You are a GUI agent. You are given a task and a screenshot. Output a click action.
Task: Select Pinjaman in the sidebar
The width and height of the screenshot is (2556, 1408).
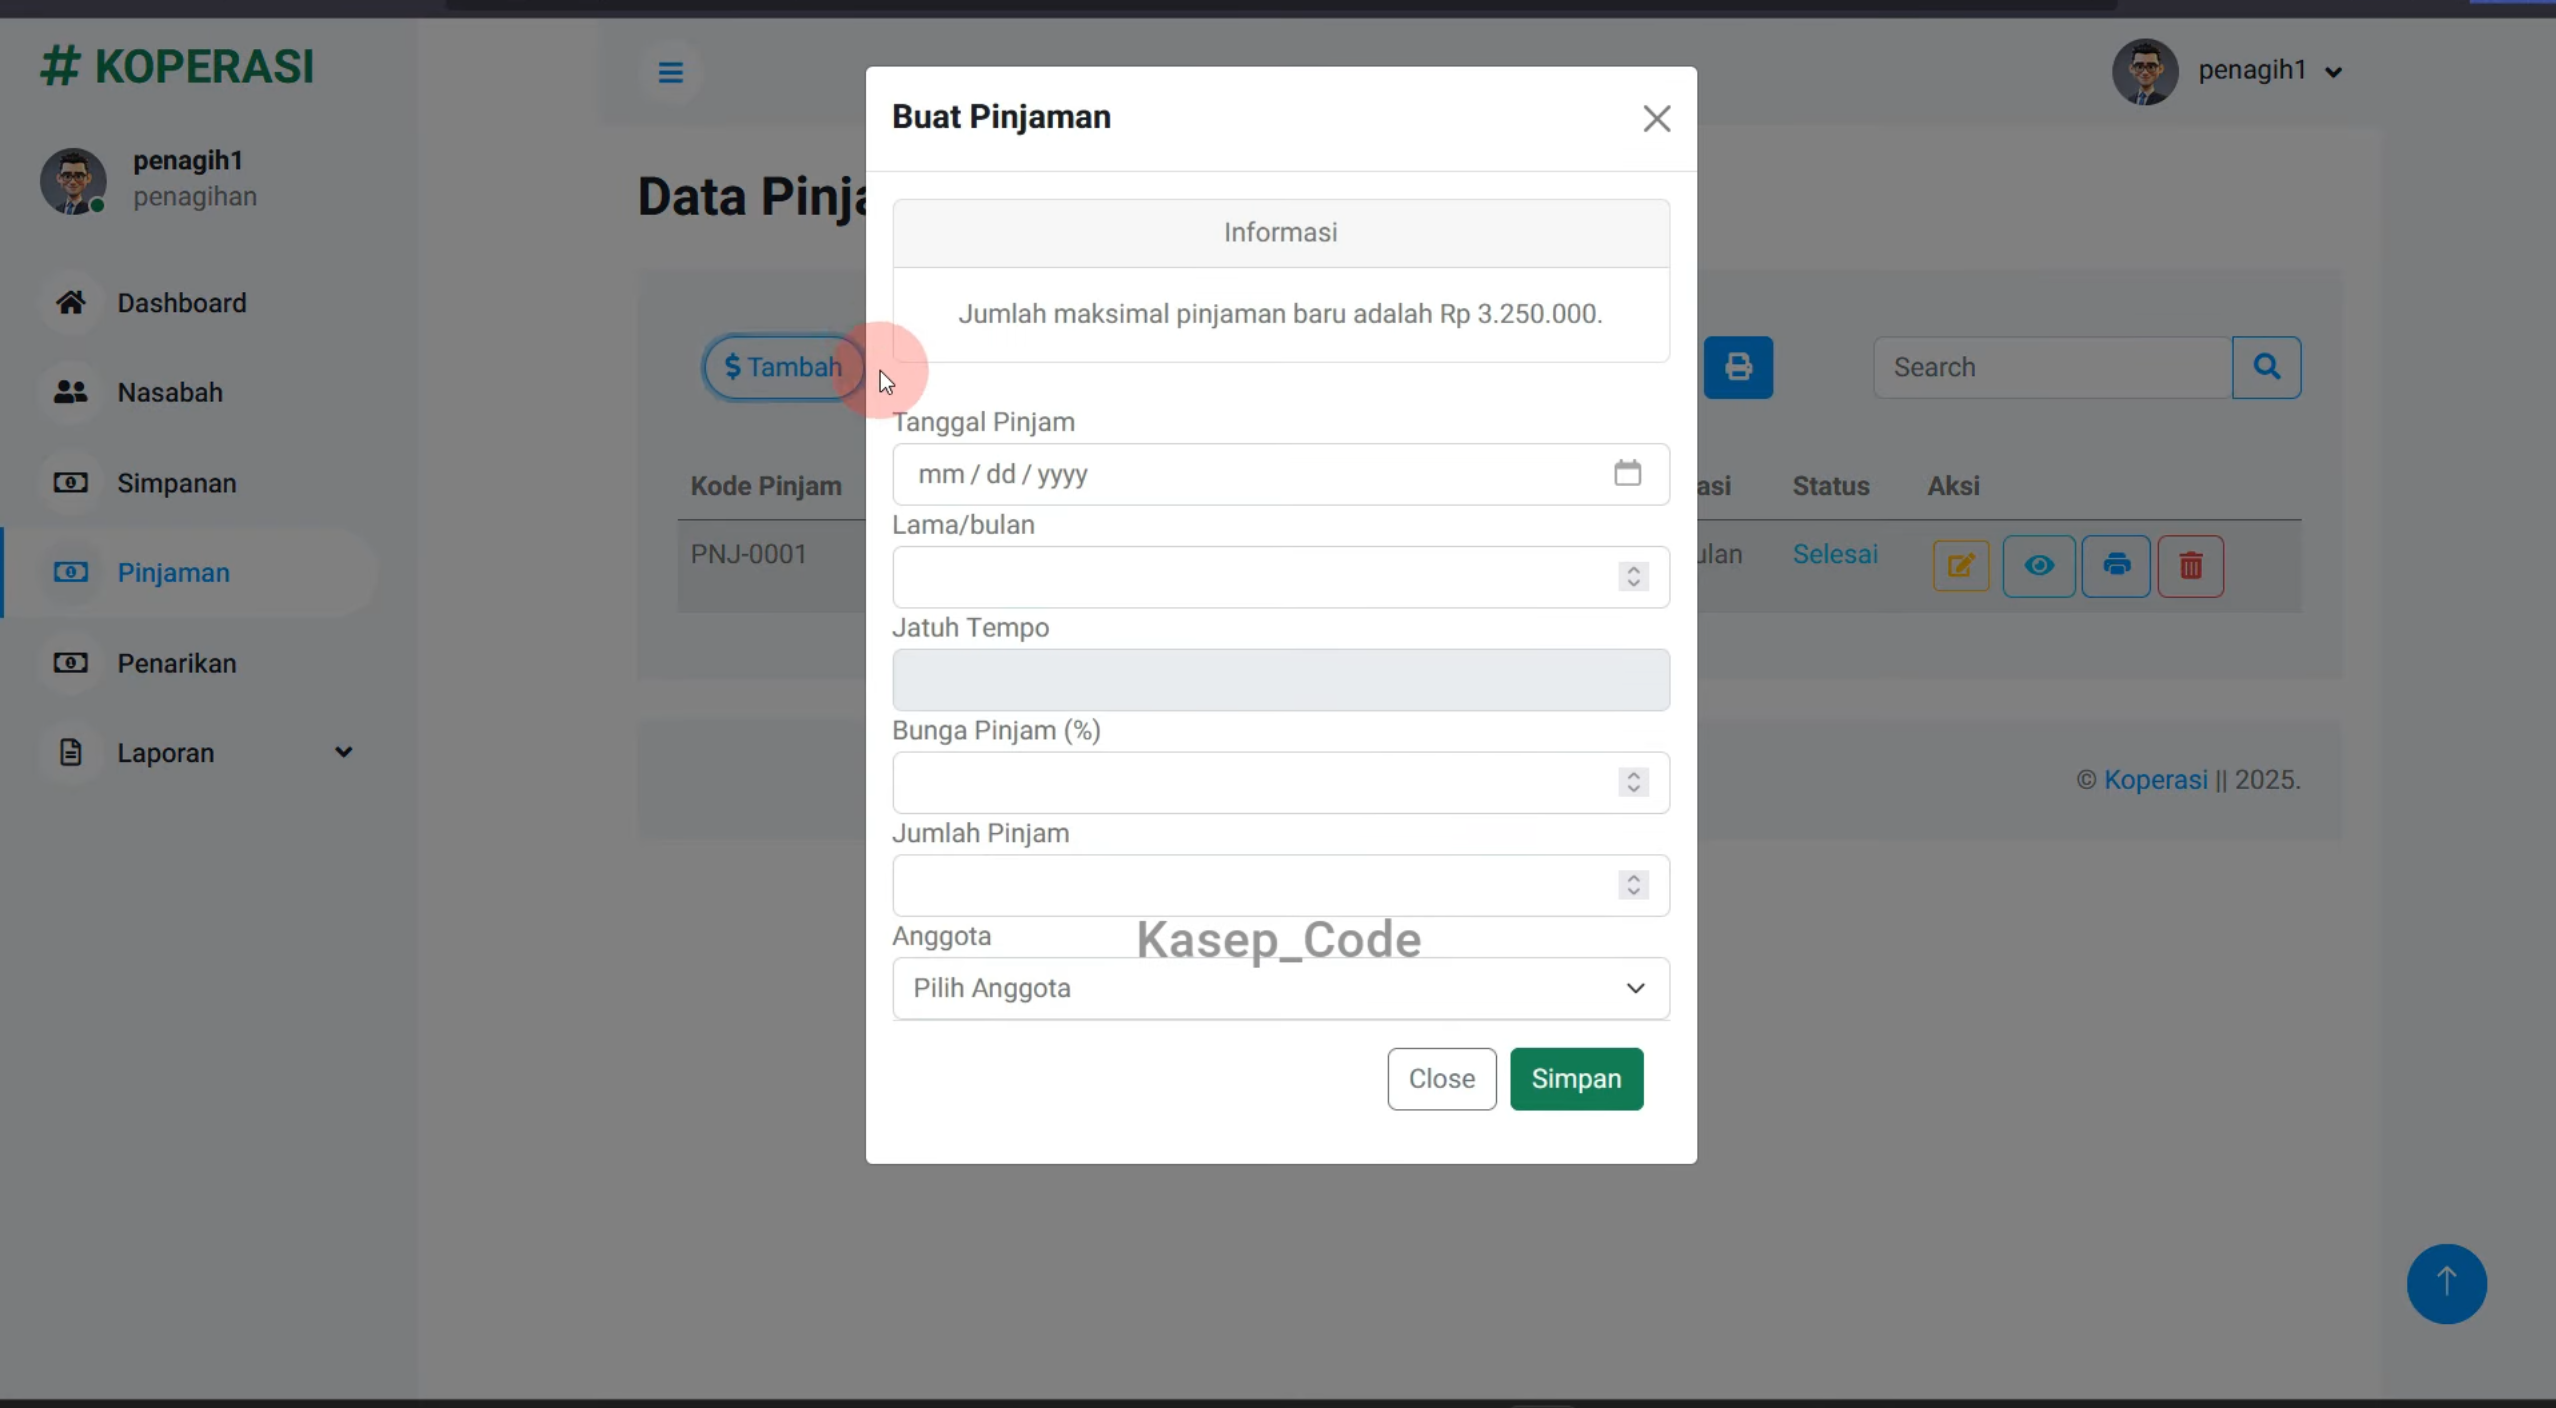click(x=173, y=572)
